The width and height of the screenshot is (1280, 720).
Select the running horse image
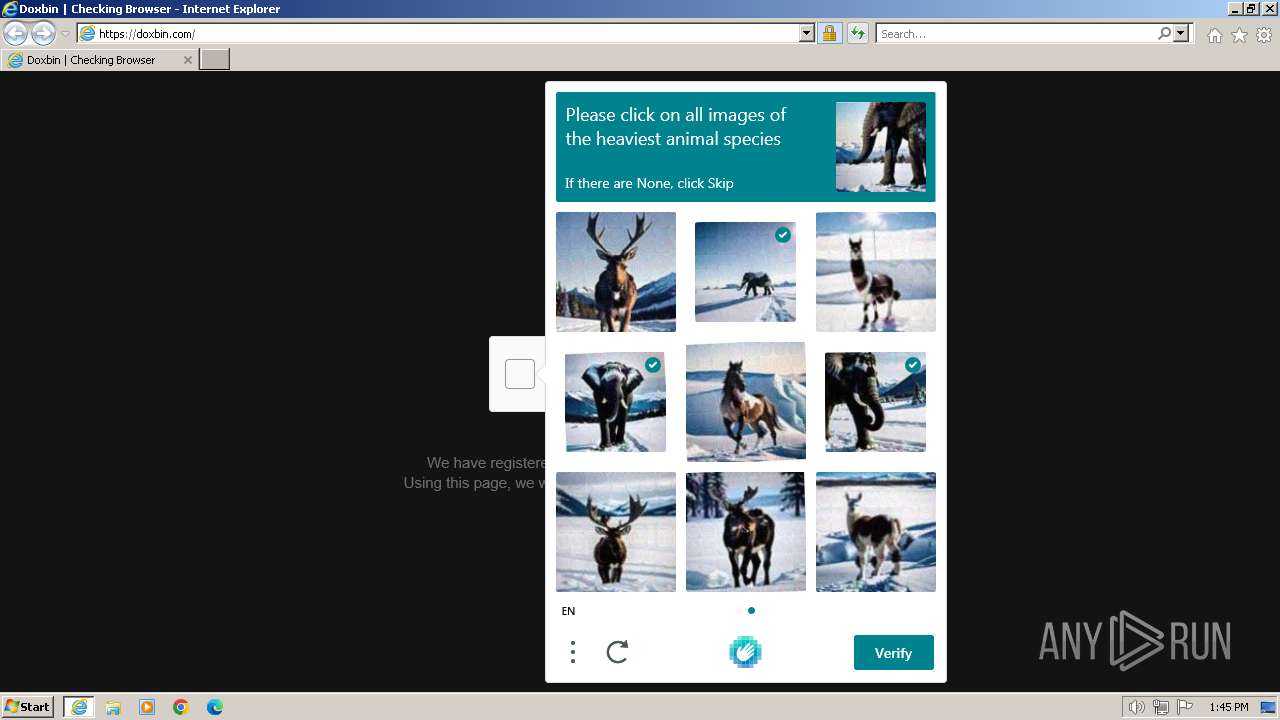click(x=746, y=402)
